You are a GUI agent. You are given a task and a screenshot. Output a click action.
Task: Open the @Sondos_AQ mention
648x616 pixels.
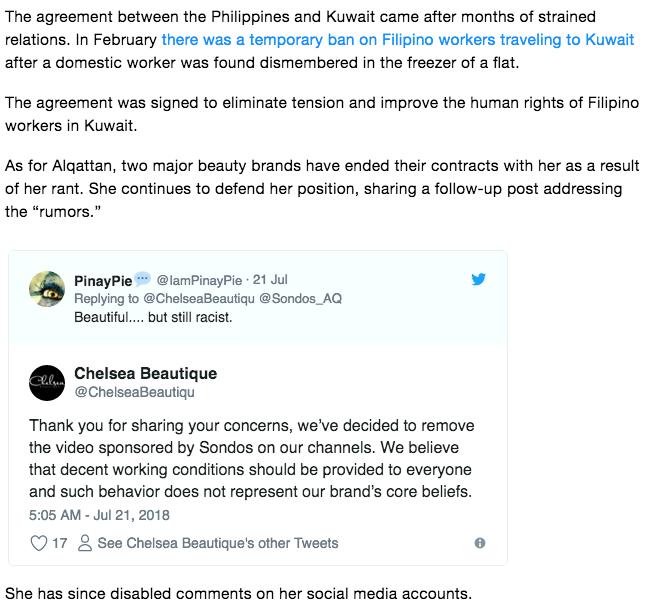coord(300,298)
